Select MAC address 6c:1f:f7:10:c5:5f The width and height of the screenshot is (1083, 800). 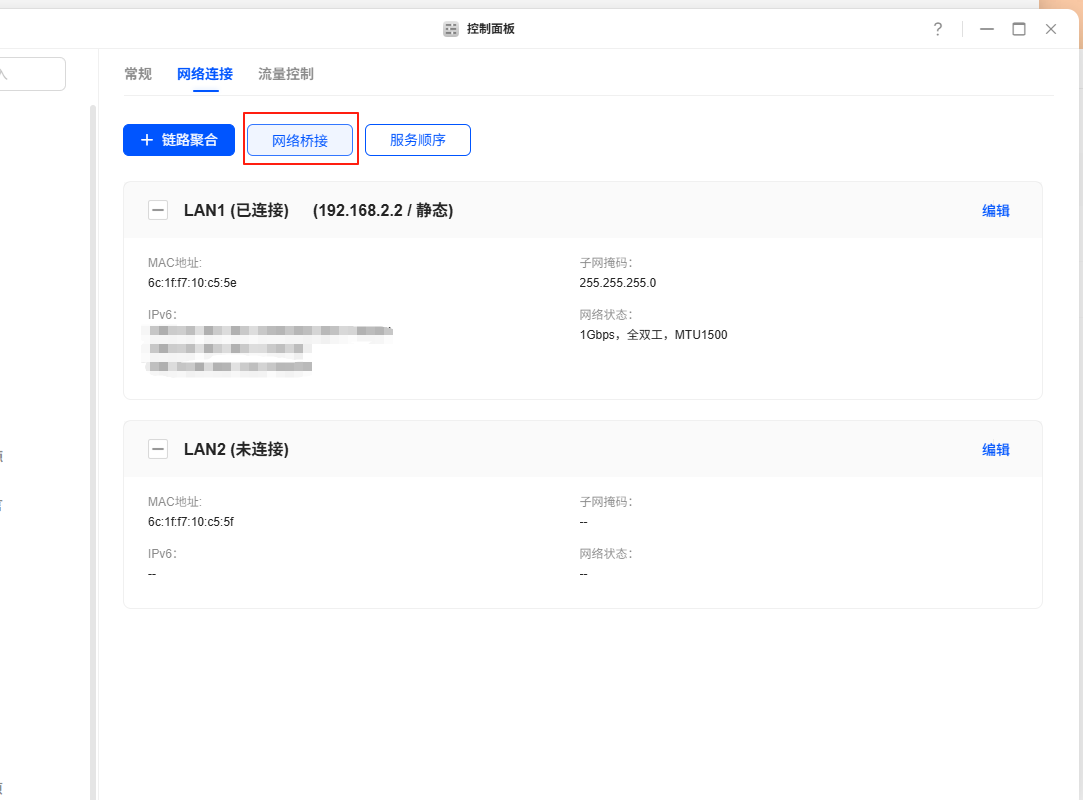tap(191, 522)
